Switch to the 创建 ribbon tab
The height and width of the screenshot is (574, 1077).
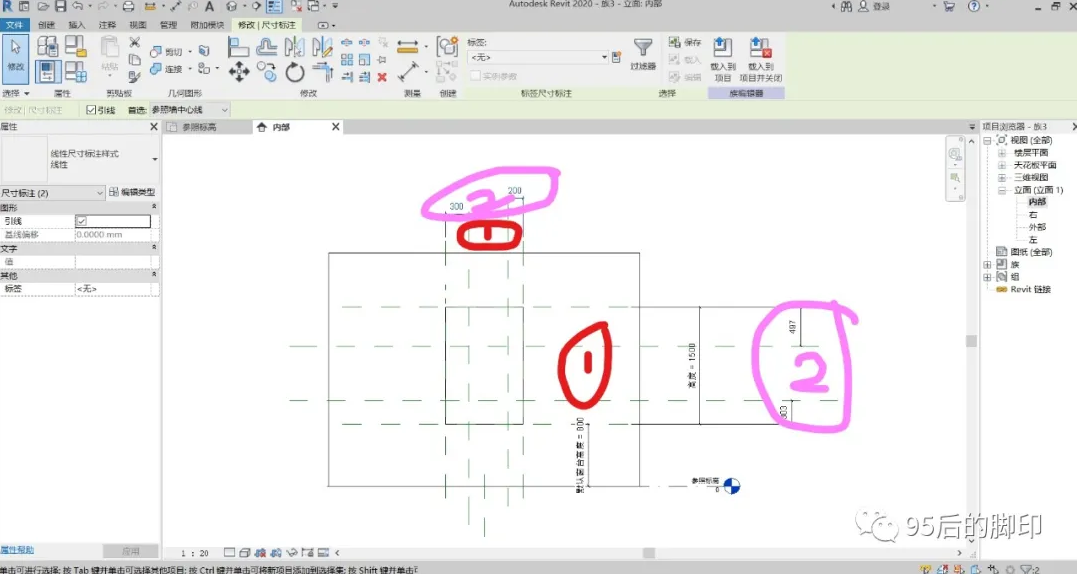point(47,25)
